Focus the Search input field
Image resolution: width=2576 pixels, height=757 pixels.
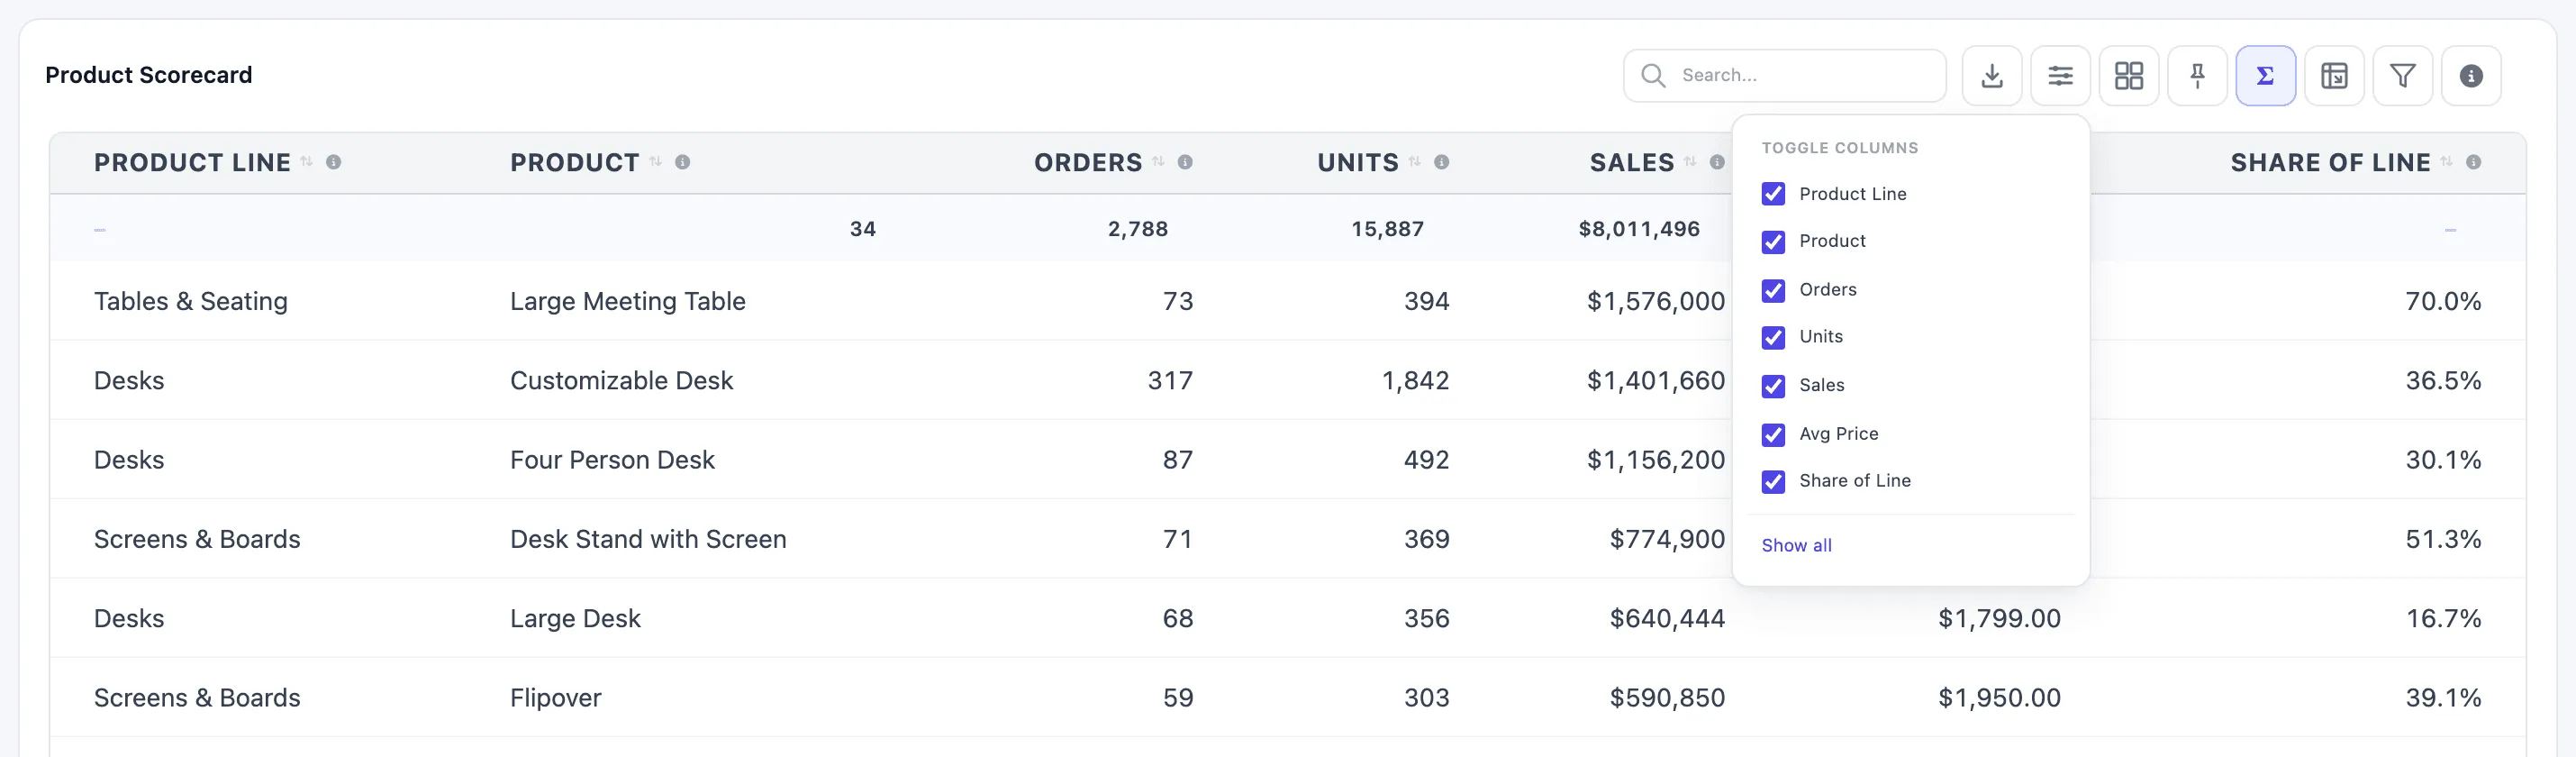tap(1785, 76)
